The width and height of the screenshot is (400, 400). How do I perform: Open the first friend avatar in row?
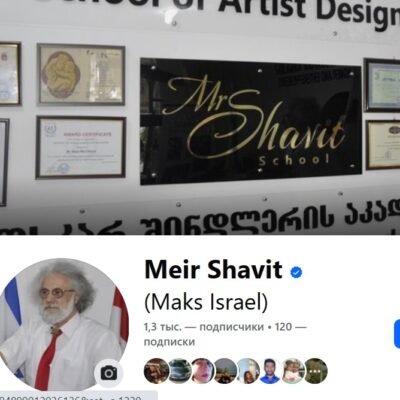(156, 371)
